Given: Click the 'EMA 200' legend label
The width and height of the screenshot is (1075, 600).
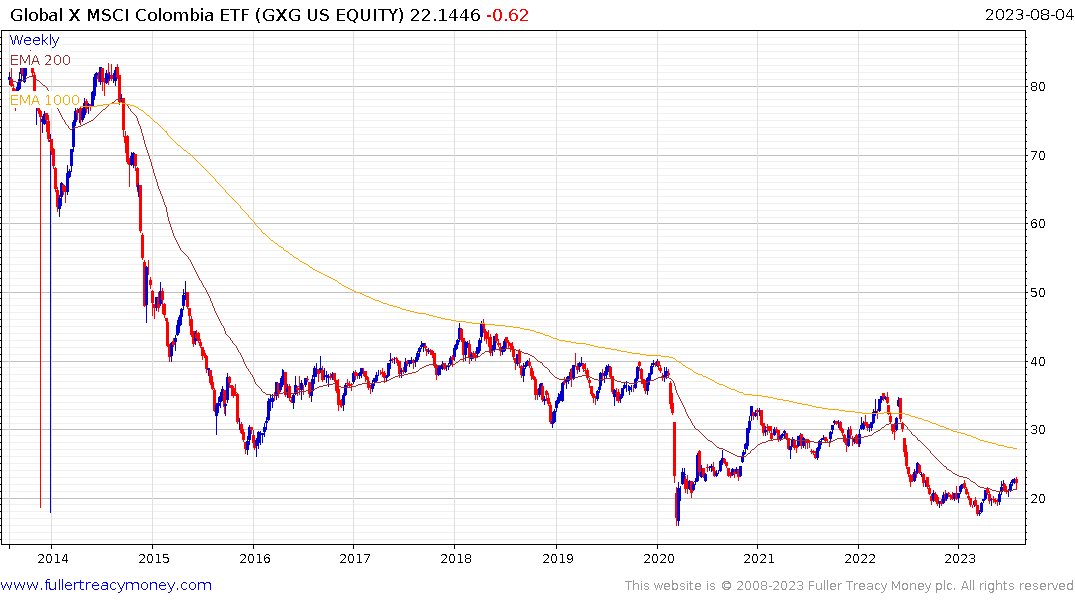Looking at the screenshot, I should [x=40, y=60].
